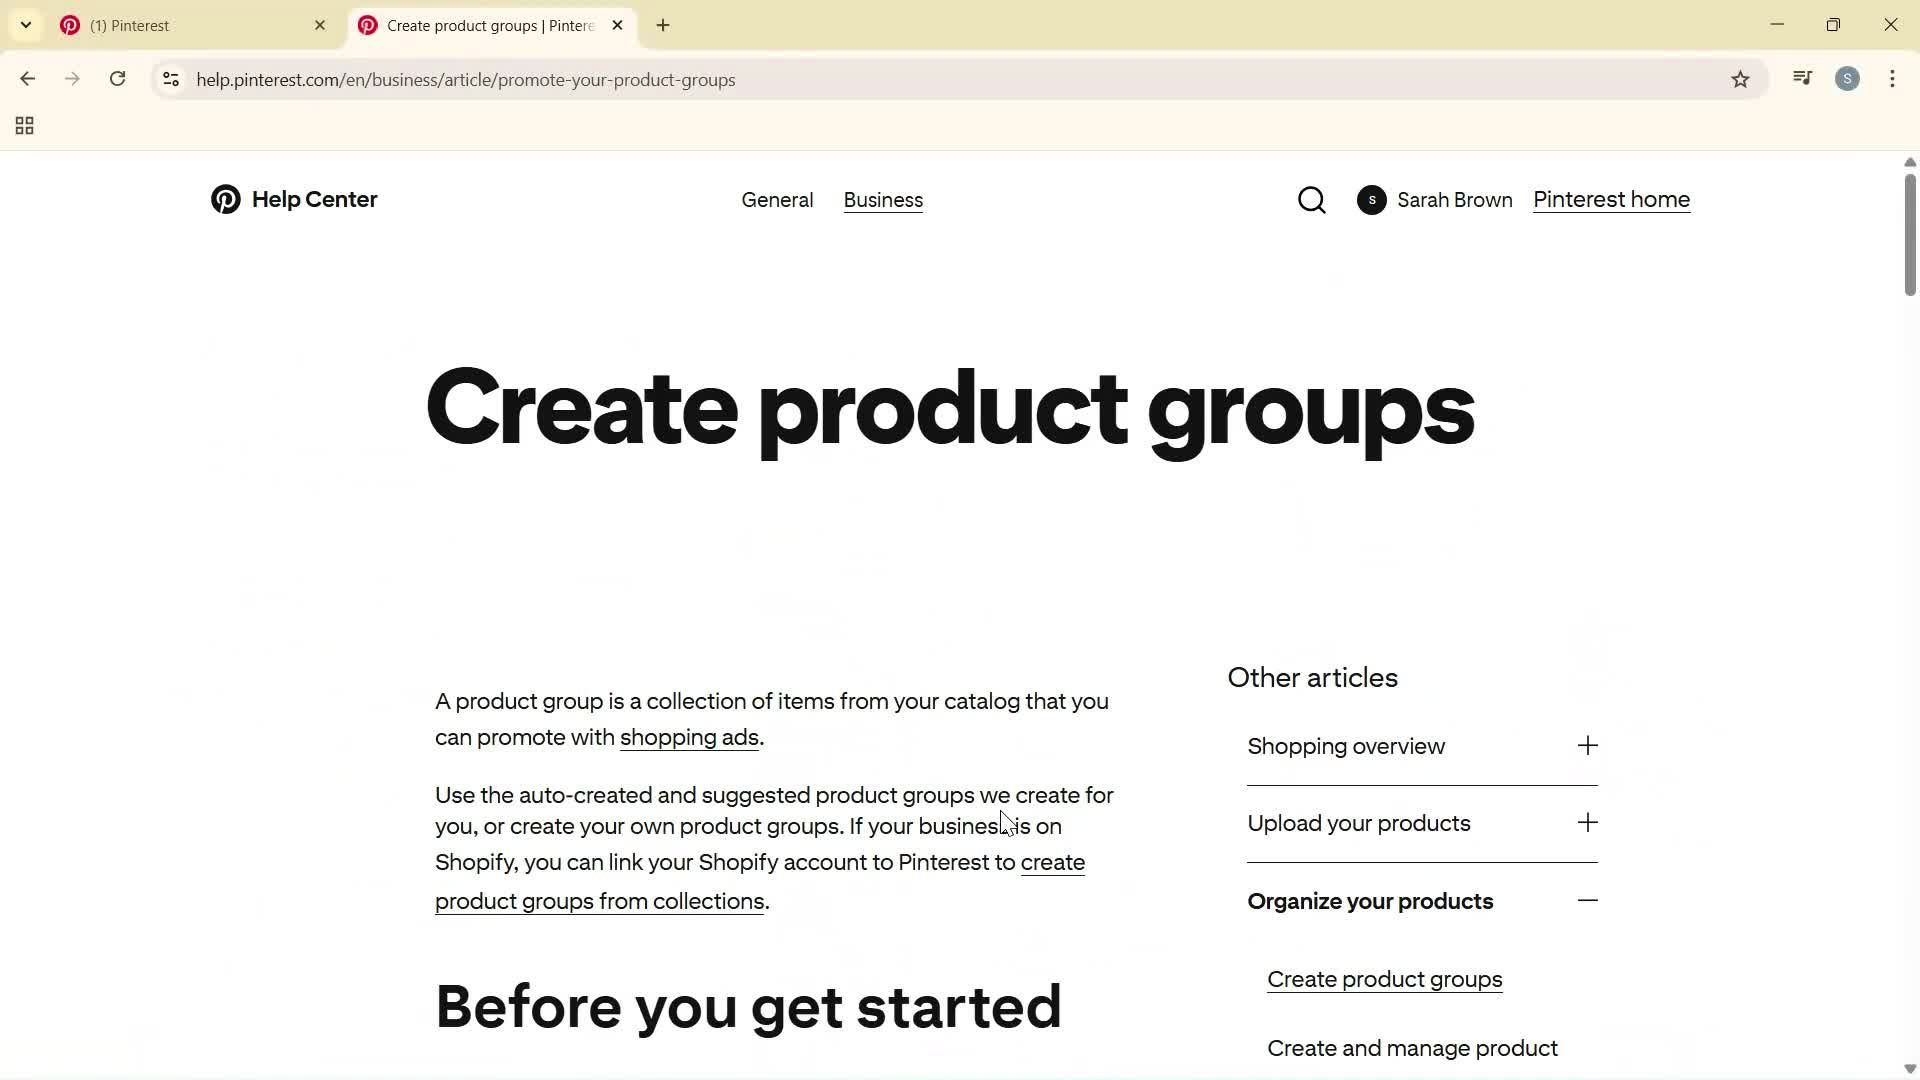Collapse the Organize your products section

(1587, 900)
